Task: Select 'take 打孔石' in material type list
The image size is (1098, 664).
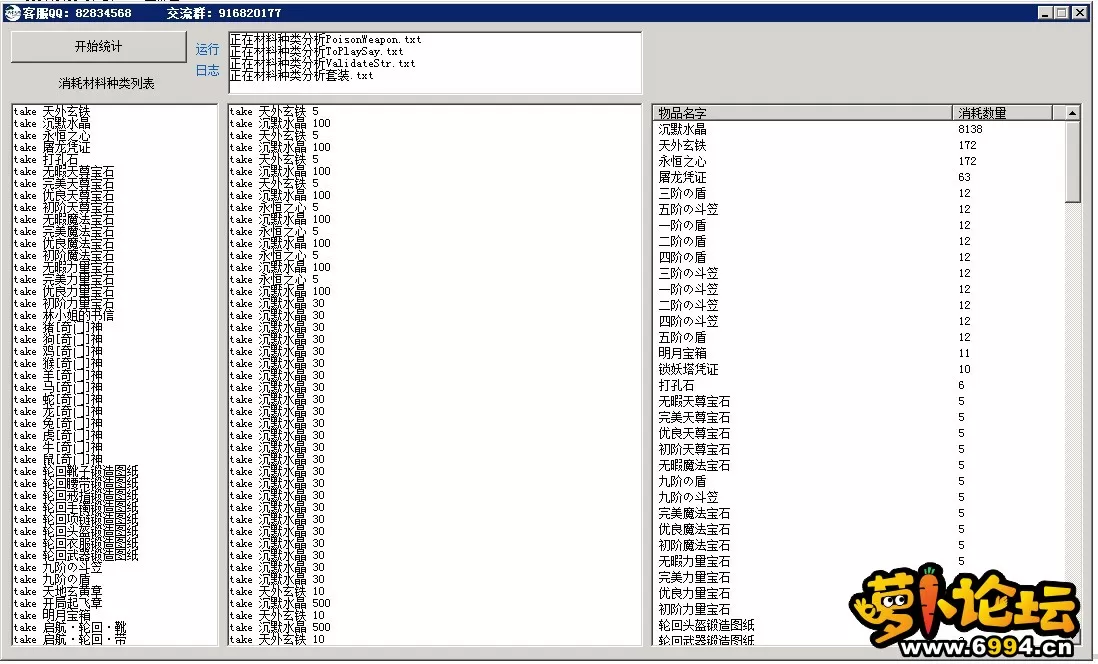Action: pyautogui.click(x=46, y=160)
